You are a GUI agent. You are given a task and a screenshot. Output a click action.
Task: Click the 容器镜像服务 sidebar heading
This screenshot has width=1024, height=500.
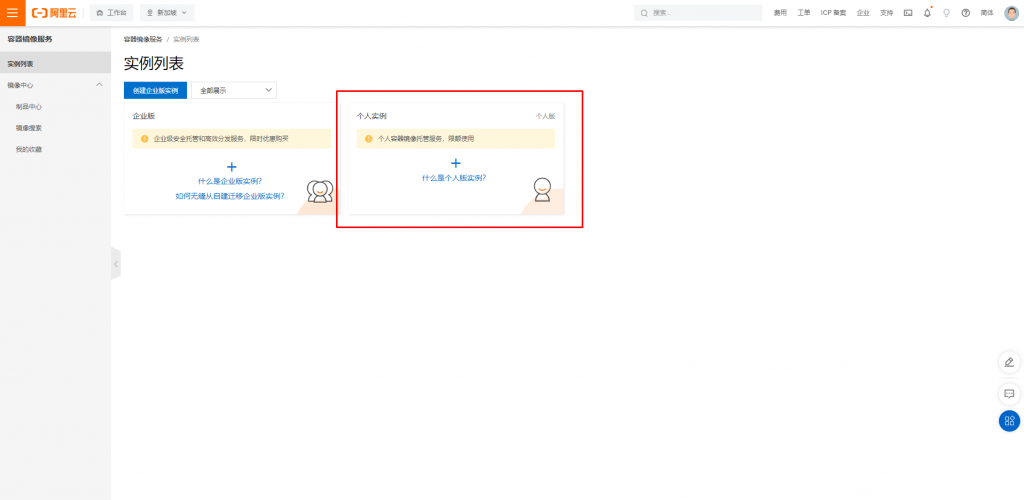(x=30, y=39)
